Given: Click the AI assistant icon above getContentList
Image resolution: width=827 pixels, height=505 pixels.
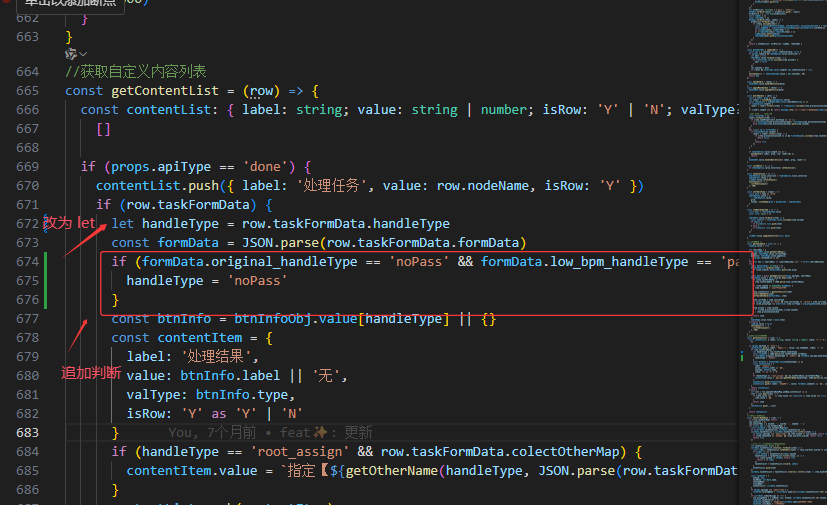Looking at the screenshot, I should click(x=70, y=53).
